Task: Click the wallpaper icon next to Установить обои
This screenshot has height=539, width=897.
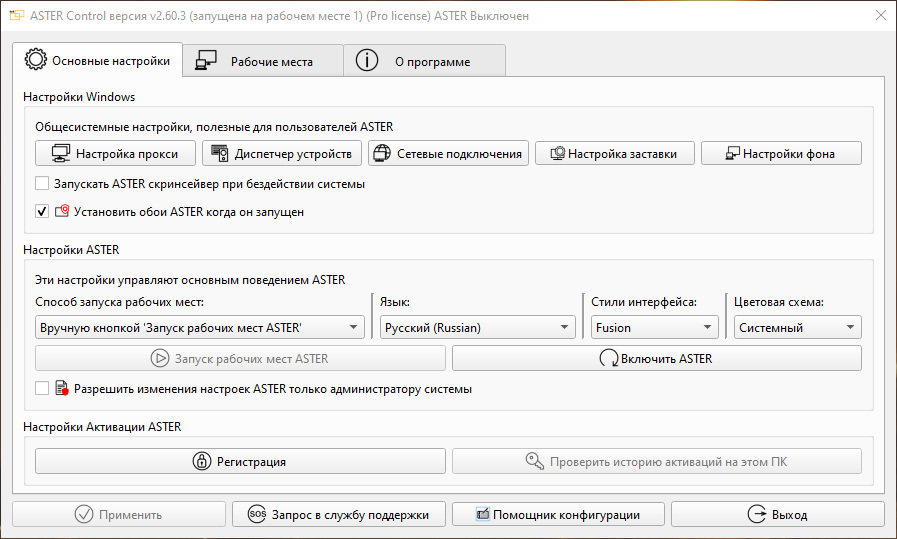Action: pyautogui.click(x=62, y=211)
